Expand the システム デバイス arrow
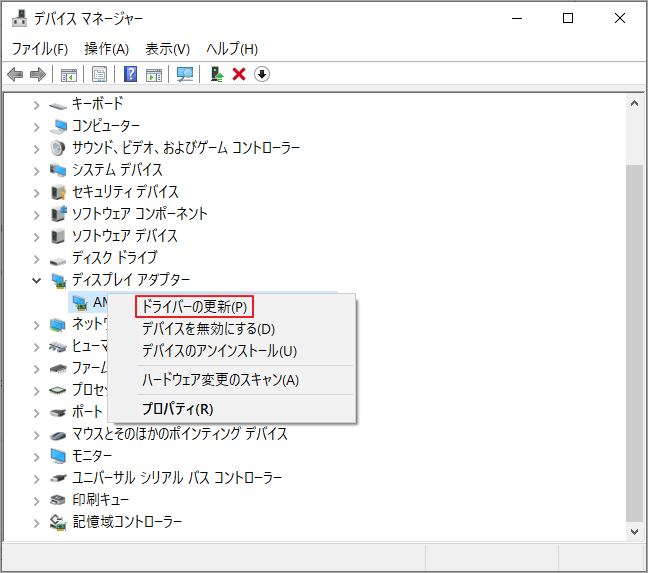The width and height of the screenshot is (648, 573). click(36, 171)
